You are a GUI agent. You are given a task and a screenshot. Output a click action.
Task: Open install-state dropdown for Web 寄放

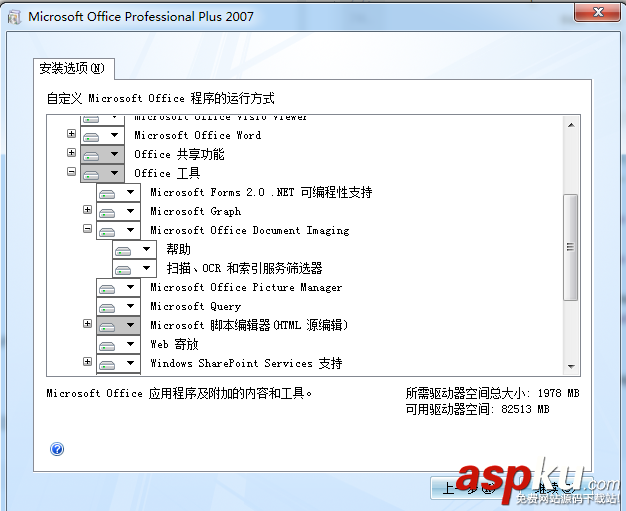pyautogui.click(x=118, y=344)
